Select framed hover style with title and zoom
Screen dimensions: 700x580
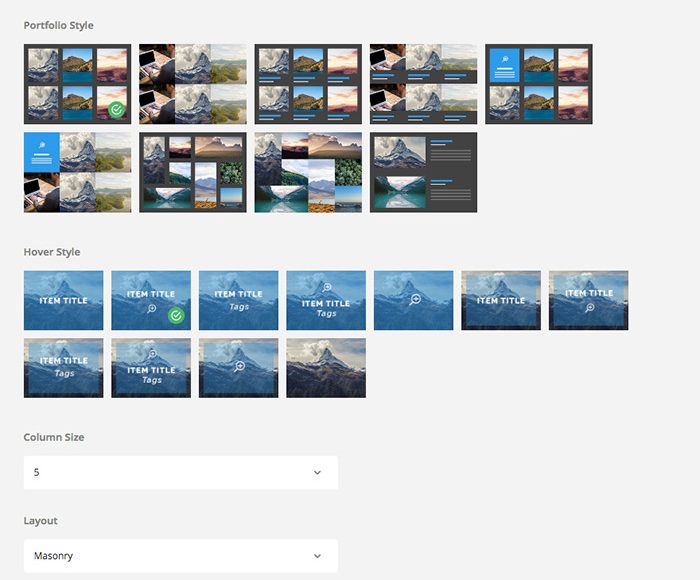(x=588, y=300)
